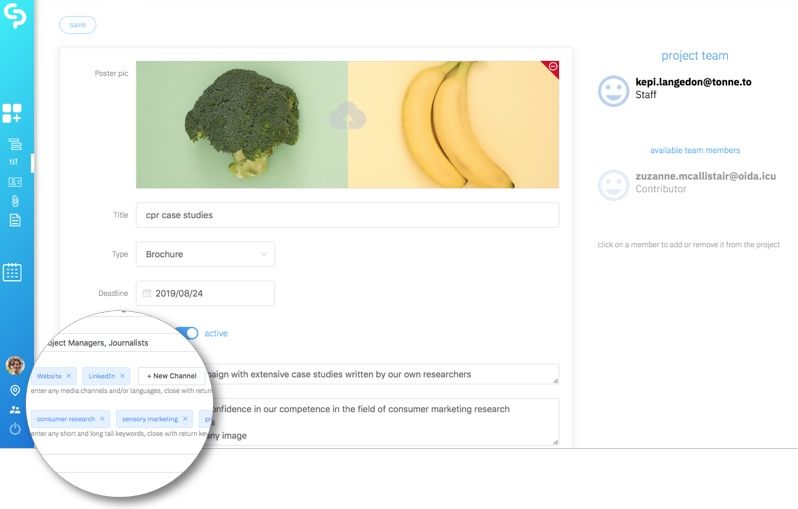The image size is (798, 509).
Task: Click the calendar icon in the sidebar
Action: point(12,272)
